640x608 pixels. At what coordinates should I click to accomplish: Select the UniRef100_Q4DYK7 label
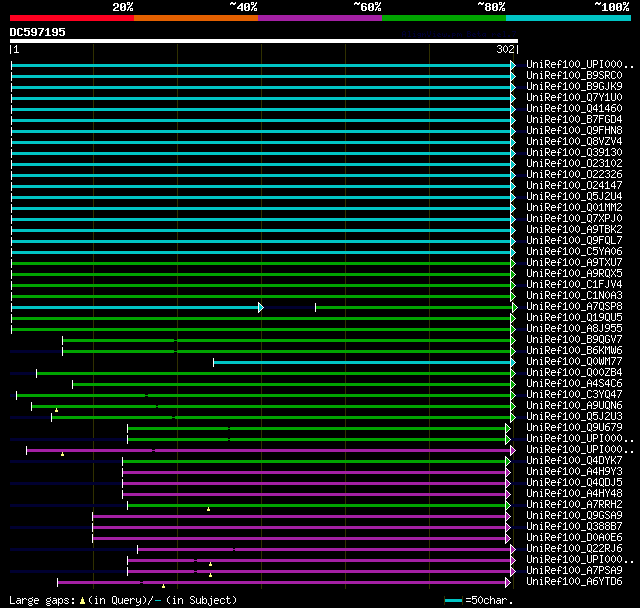click(x=574, y=461)
